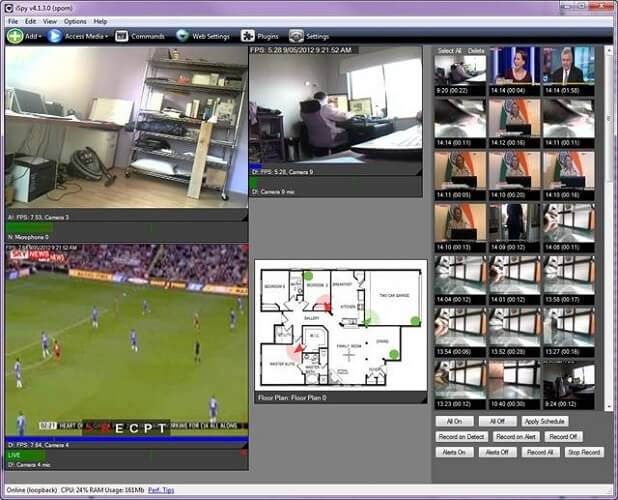
Task: Select the 13:27 (00:16) recording thumbnail
Action: [x=569, y=333]
